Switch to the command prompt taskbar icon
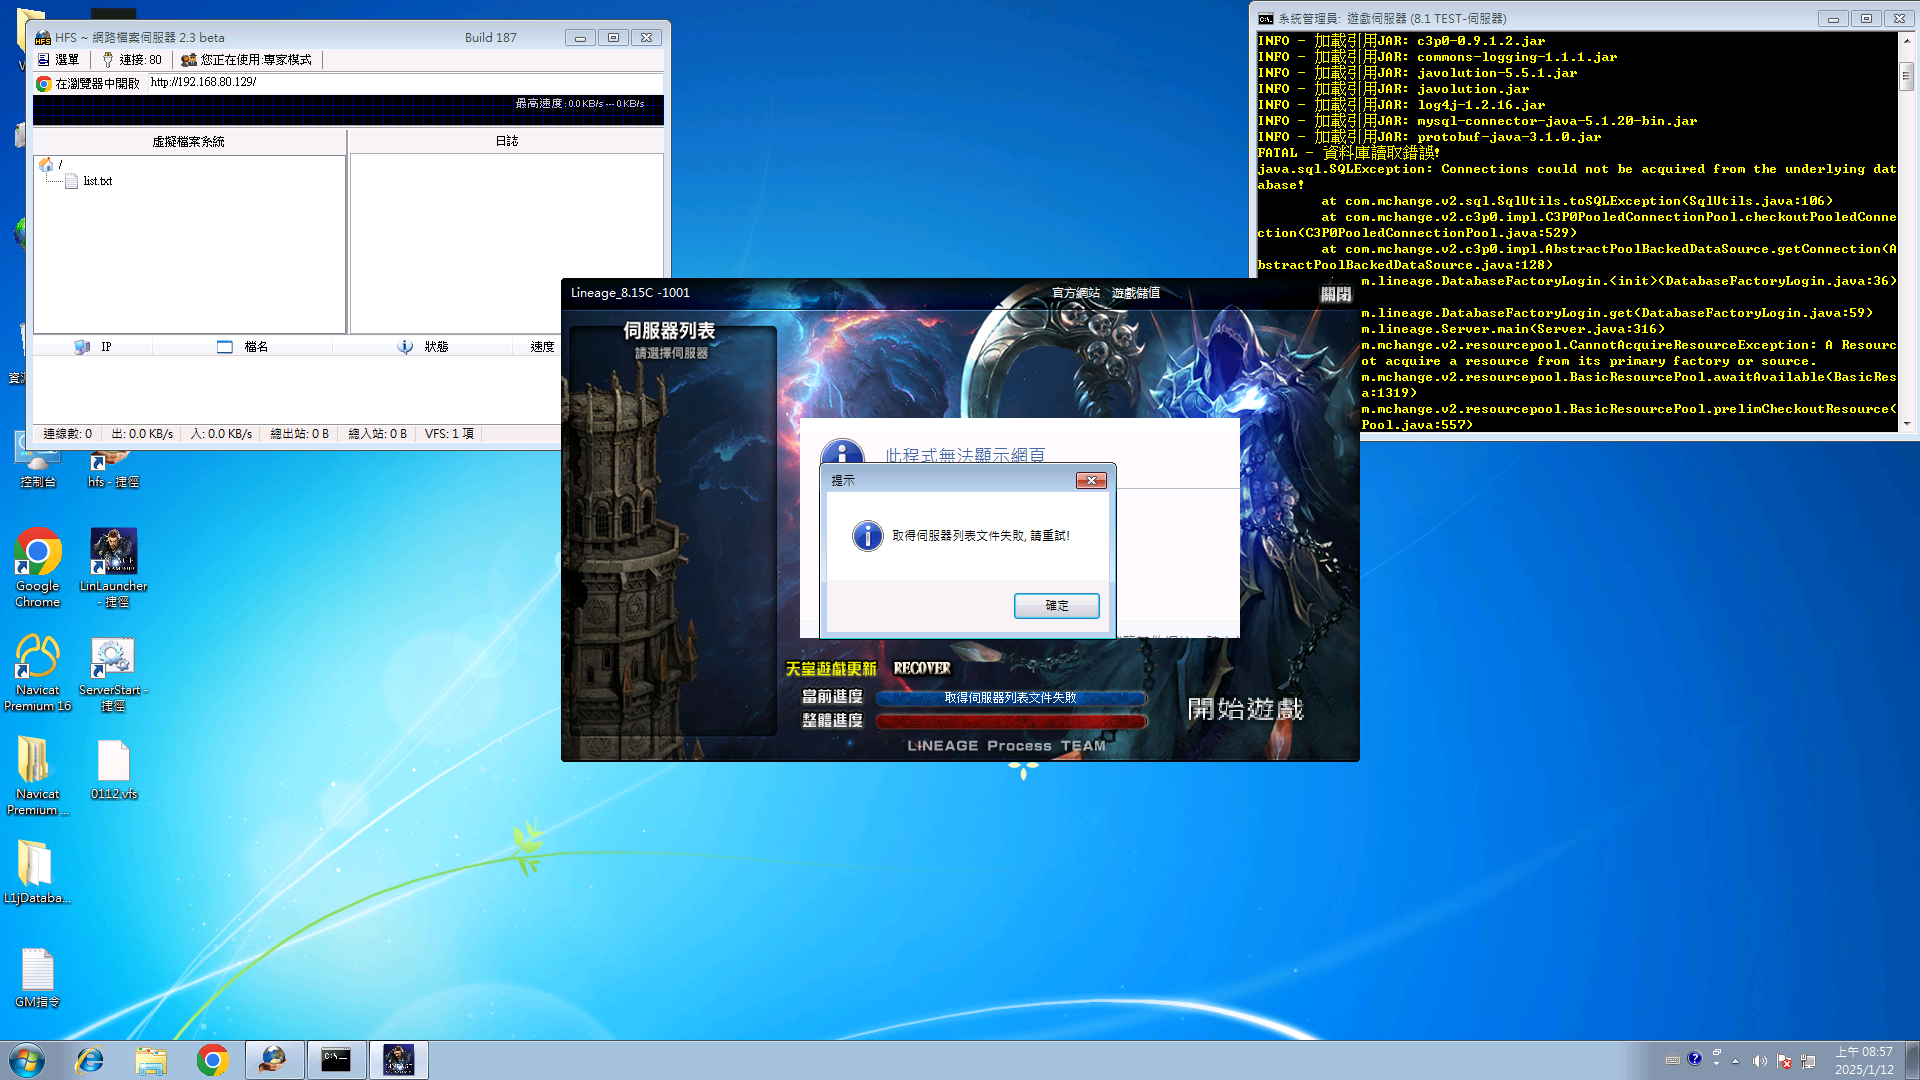The image size is (1920, 1080). pyautogui.click(x=336, y=1060)
